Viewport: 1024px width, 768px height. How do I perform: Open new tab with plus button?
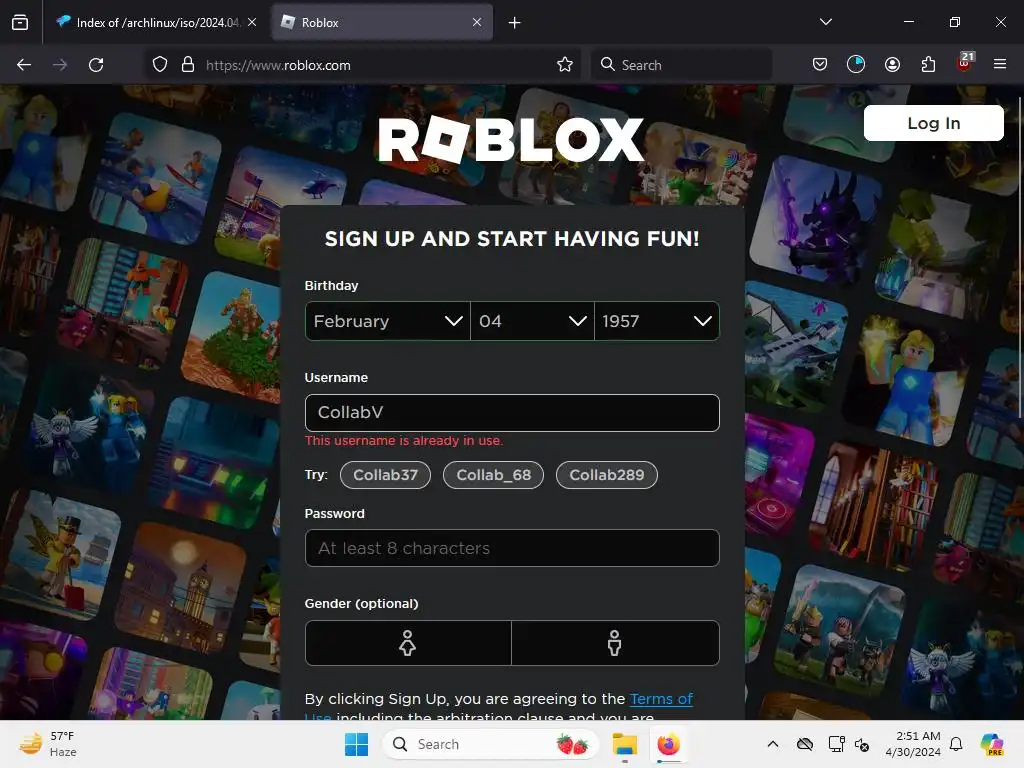coord(515,23)
